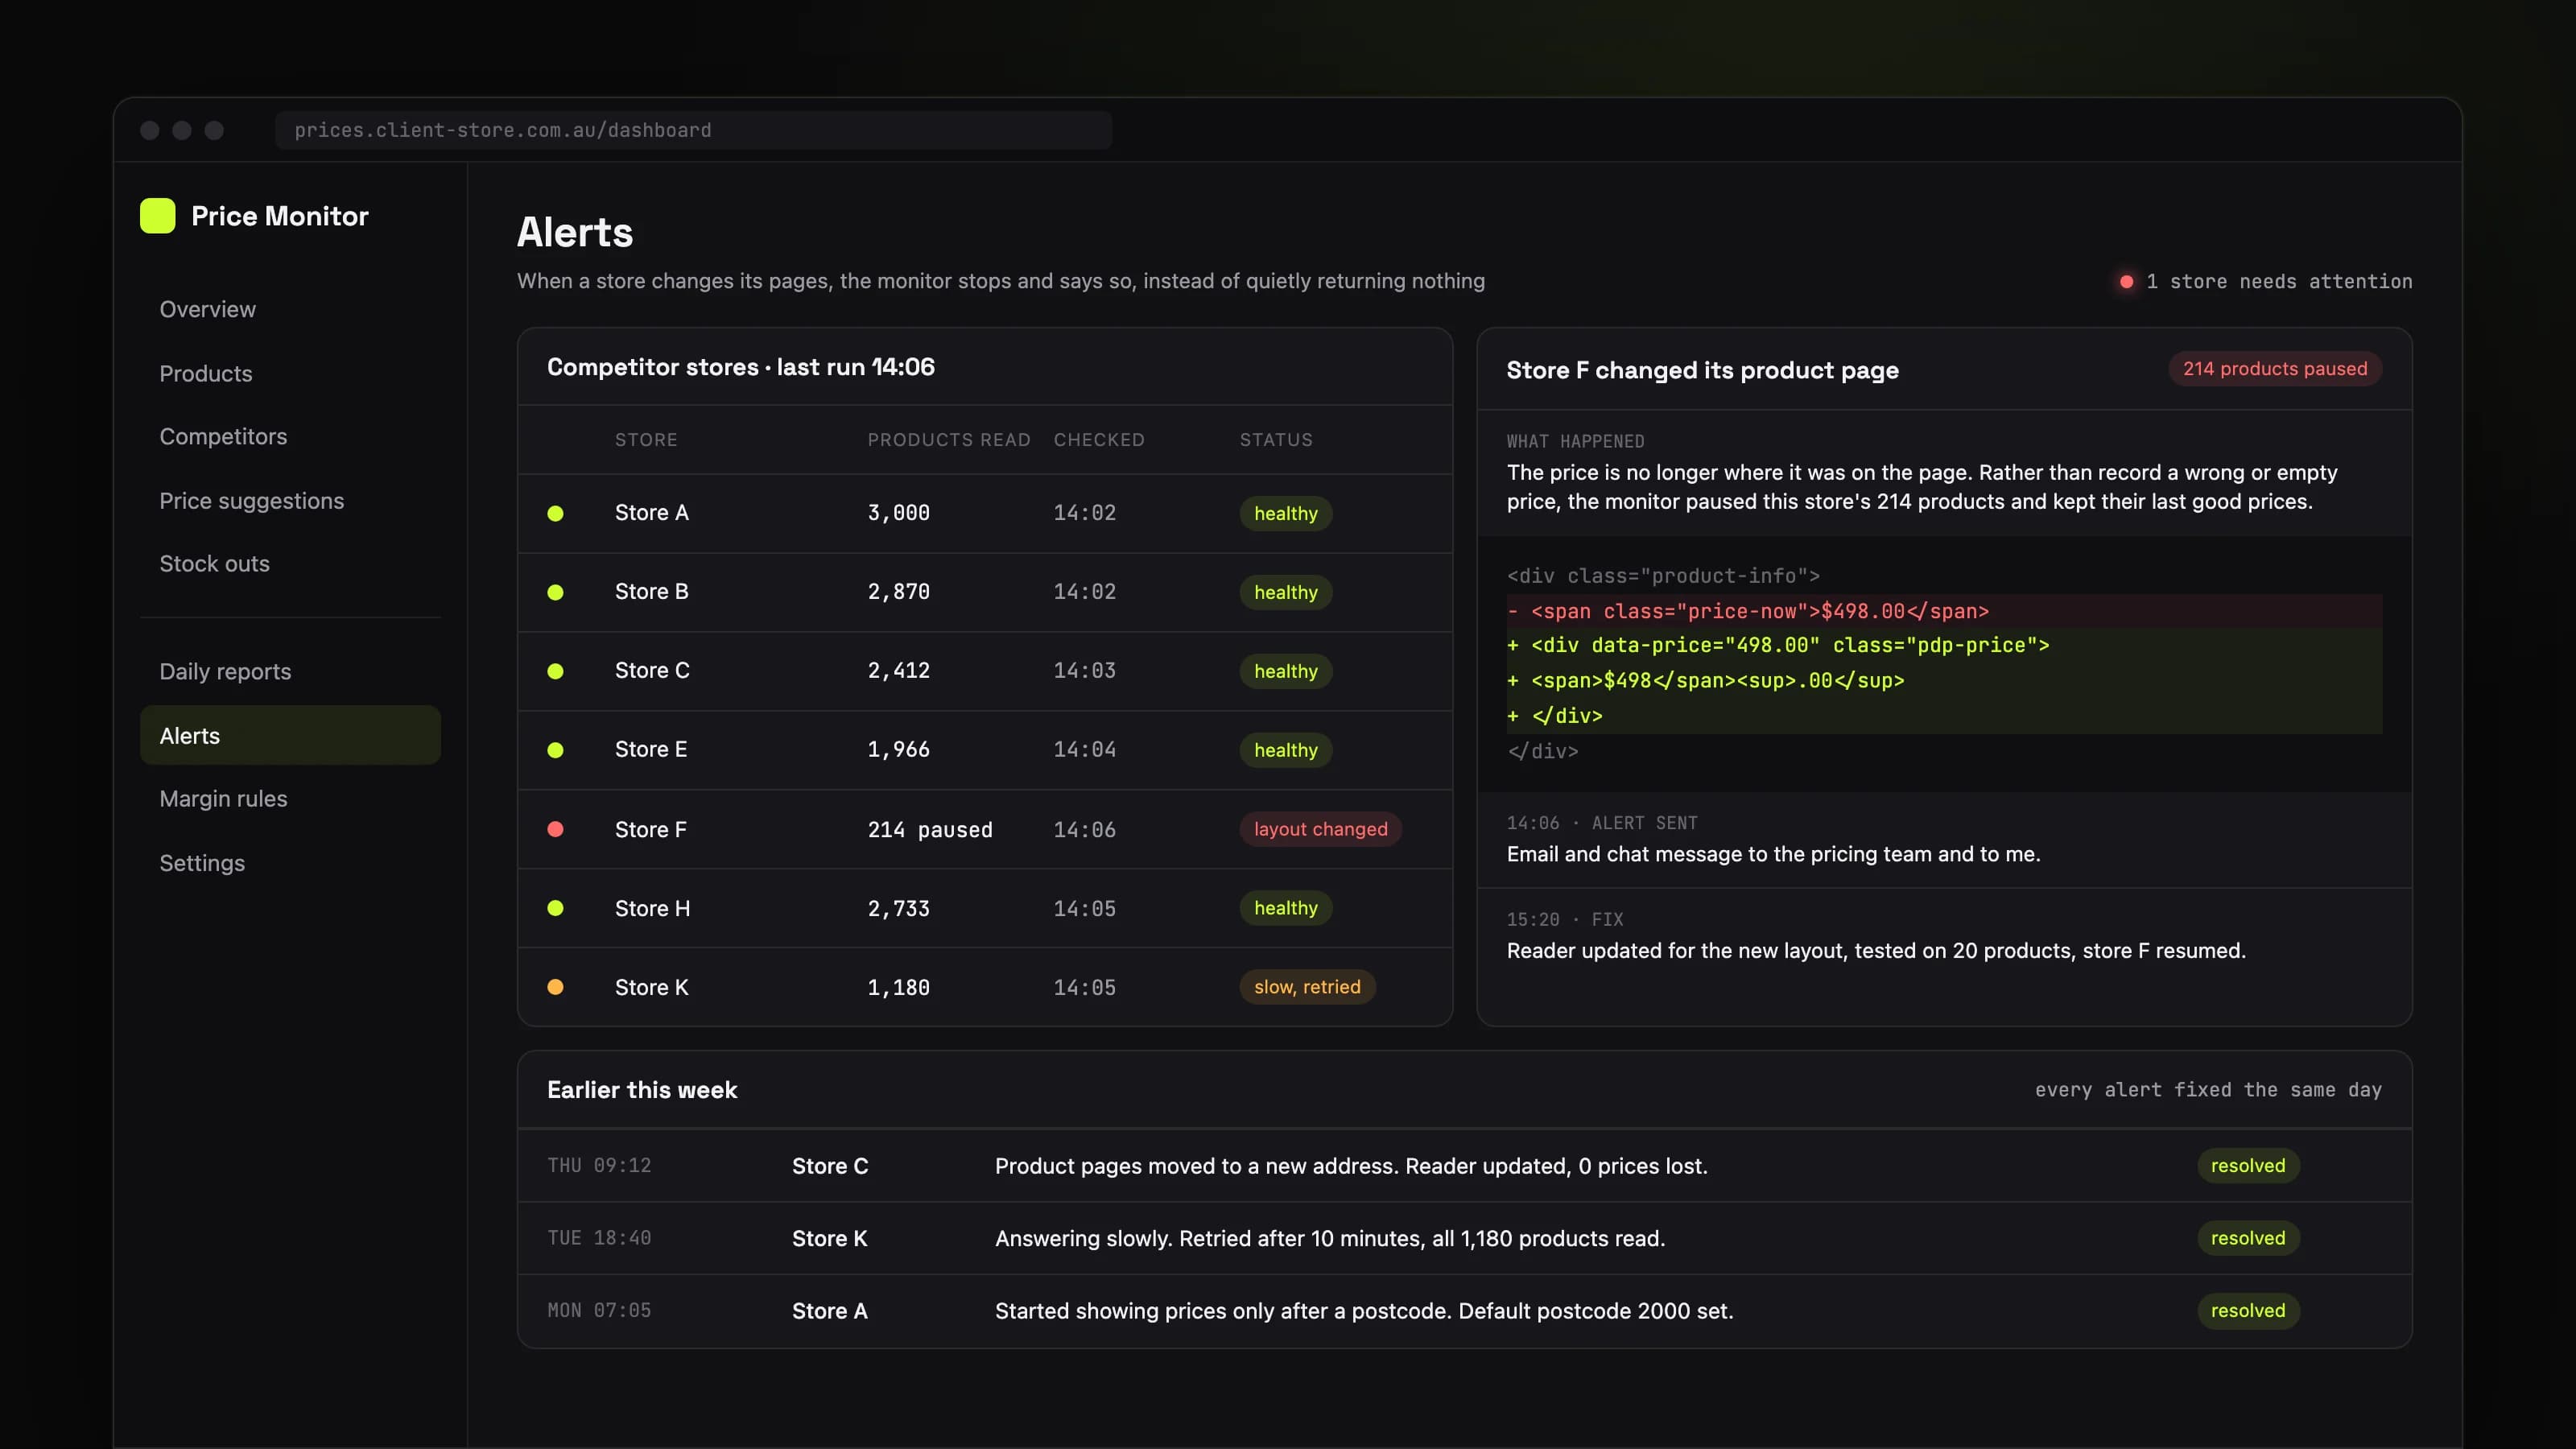This screenshot has width=2576, height=1449.
Task: Open the Overview section in sidebar
Action: 290,309
